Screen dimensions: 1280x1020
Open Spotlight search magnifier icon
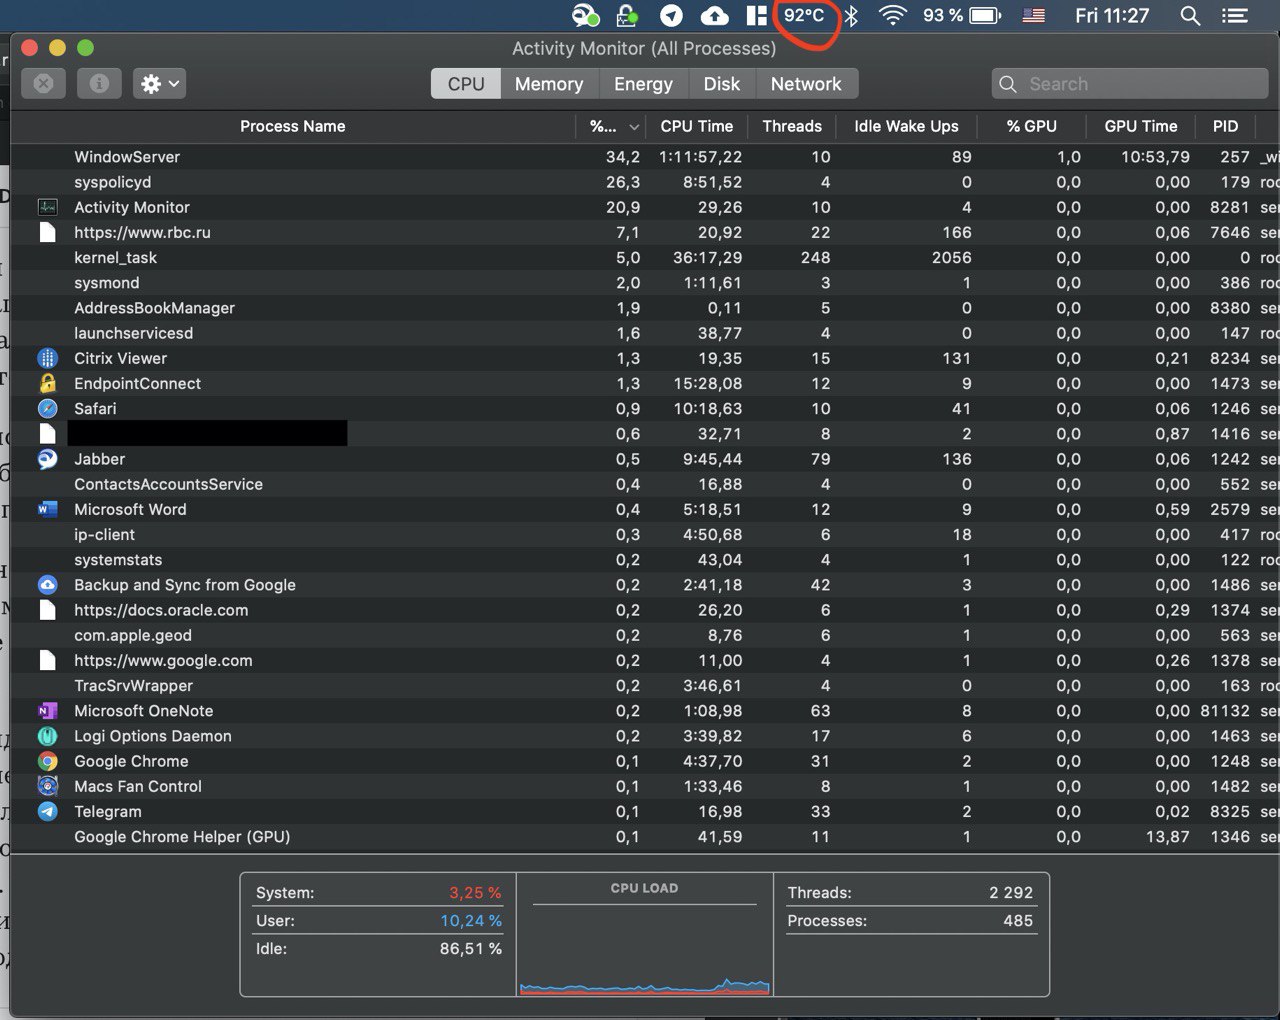(x=1190, y=15)
